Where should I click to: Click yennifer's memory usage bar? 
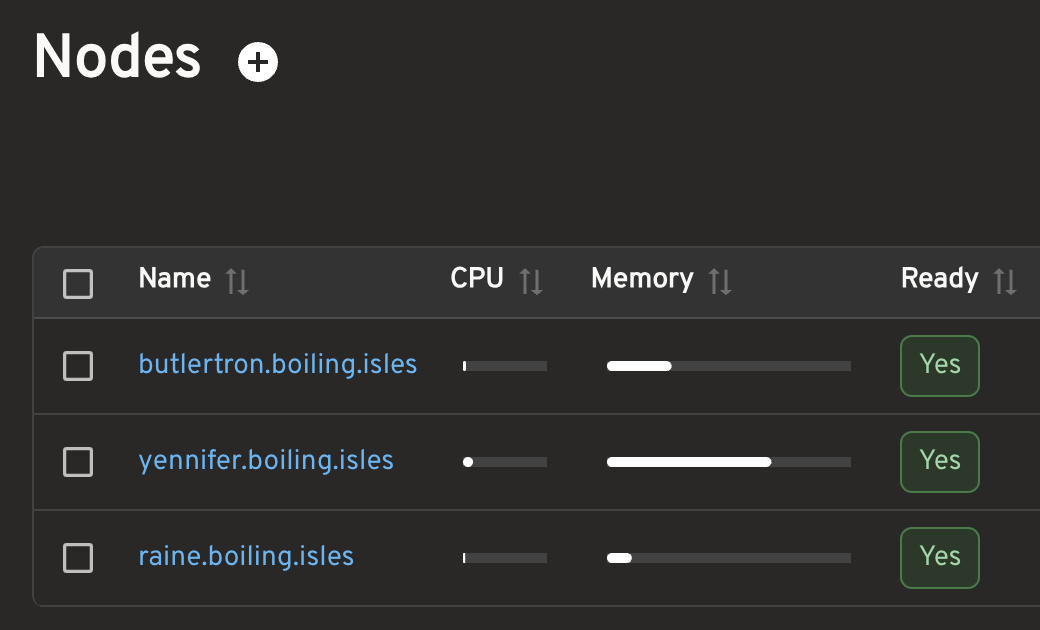click(728, 462)
